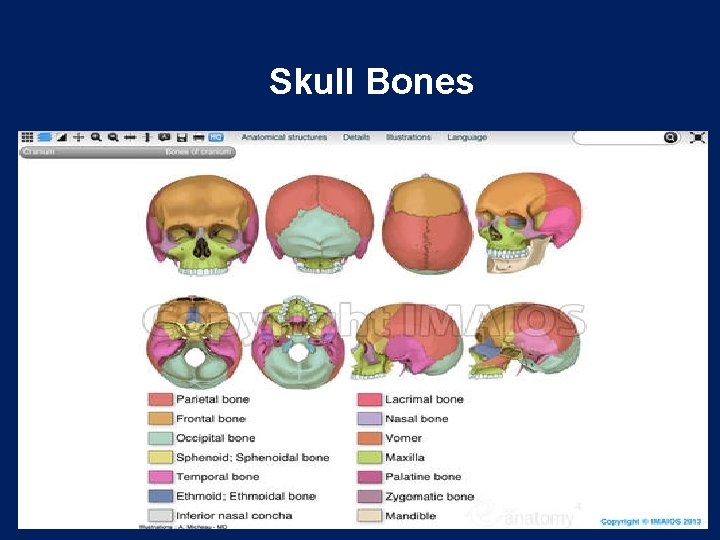This screenshot has width=720, height=540.
Task: Select the sagittal section skull illustration
Action: (x=524, y=341)
